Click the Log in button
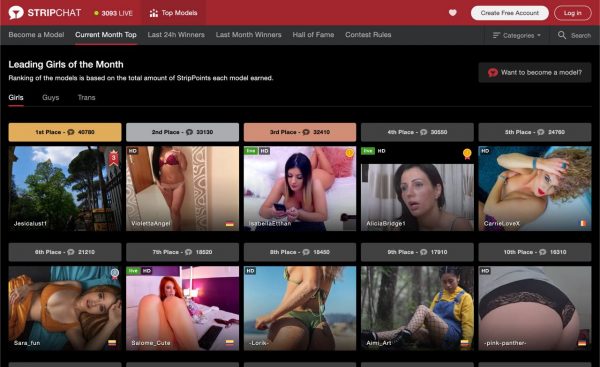Viewport: 600px width, 367px height. tap(572, 13)
